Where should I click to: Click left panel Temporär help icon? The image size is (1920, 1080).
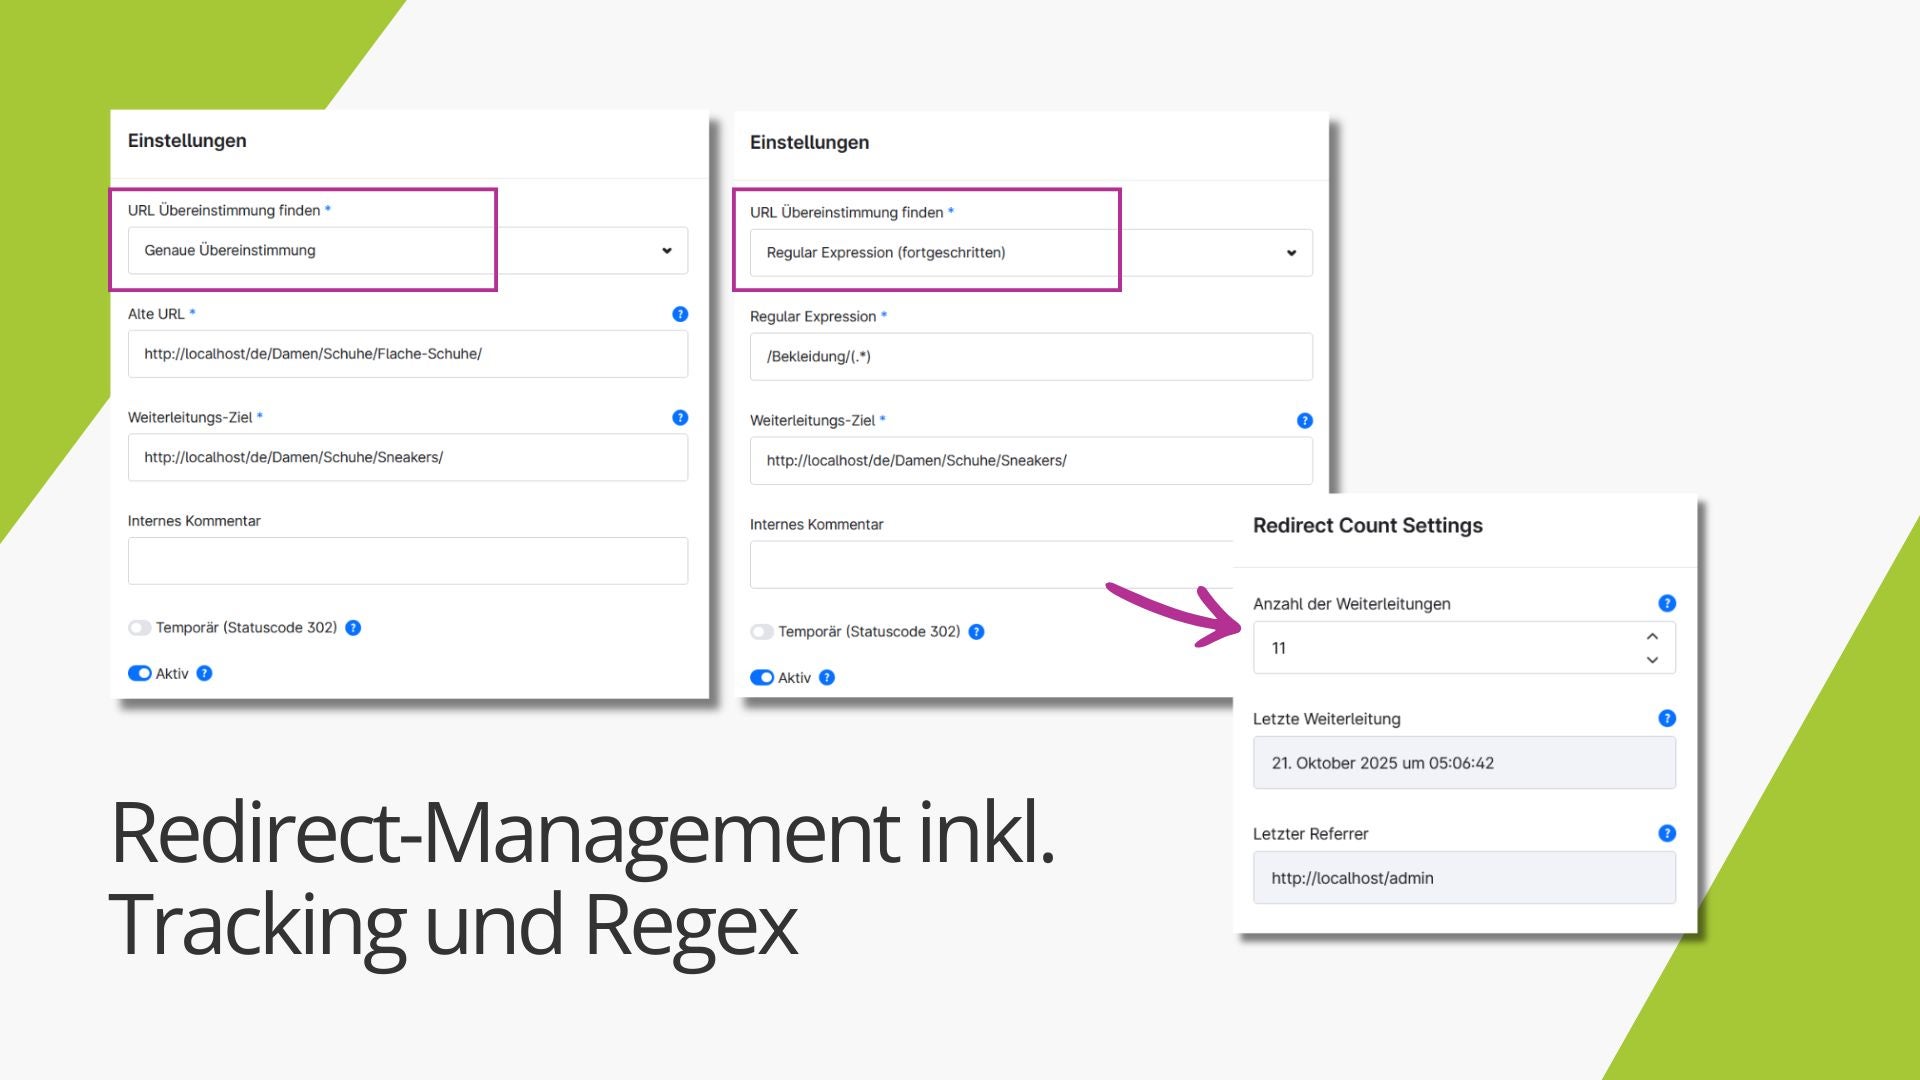click(x=353, y=628)
